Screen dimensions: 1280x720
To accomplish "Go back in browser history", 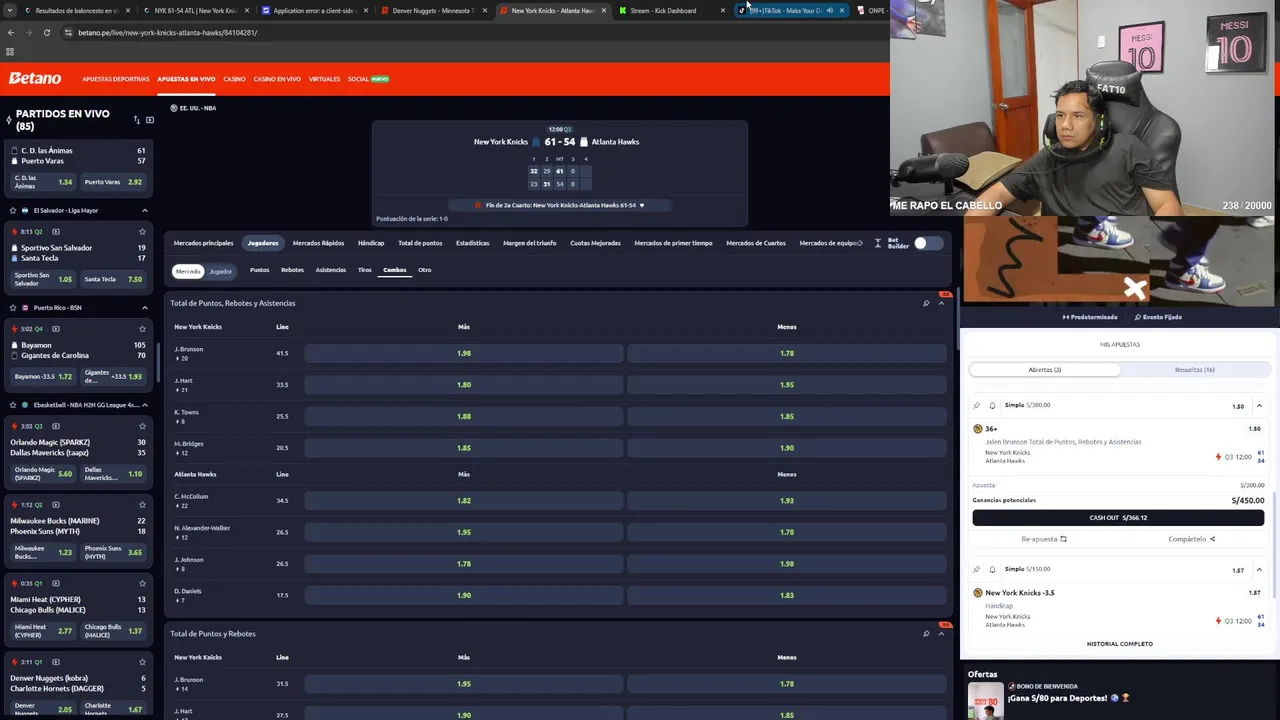I will tap(11, 32).
